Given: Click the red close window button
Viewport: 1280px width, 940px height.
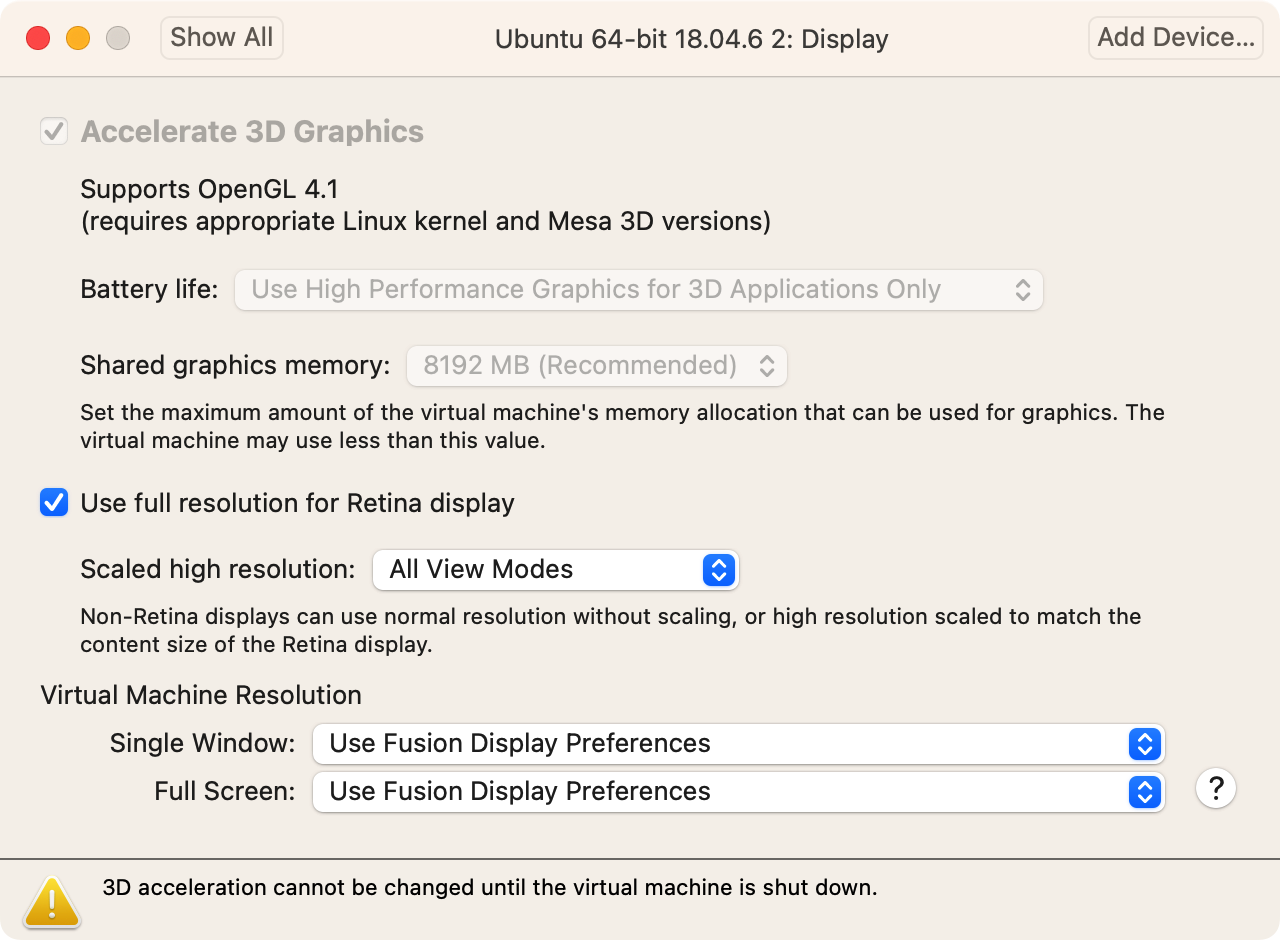Looking at the screenshot, I should pos(38,38).
